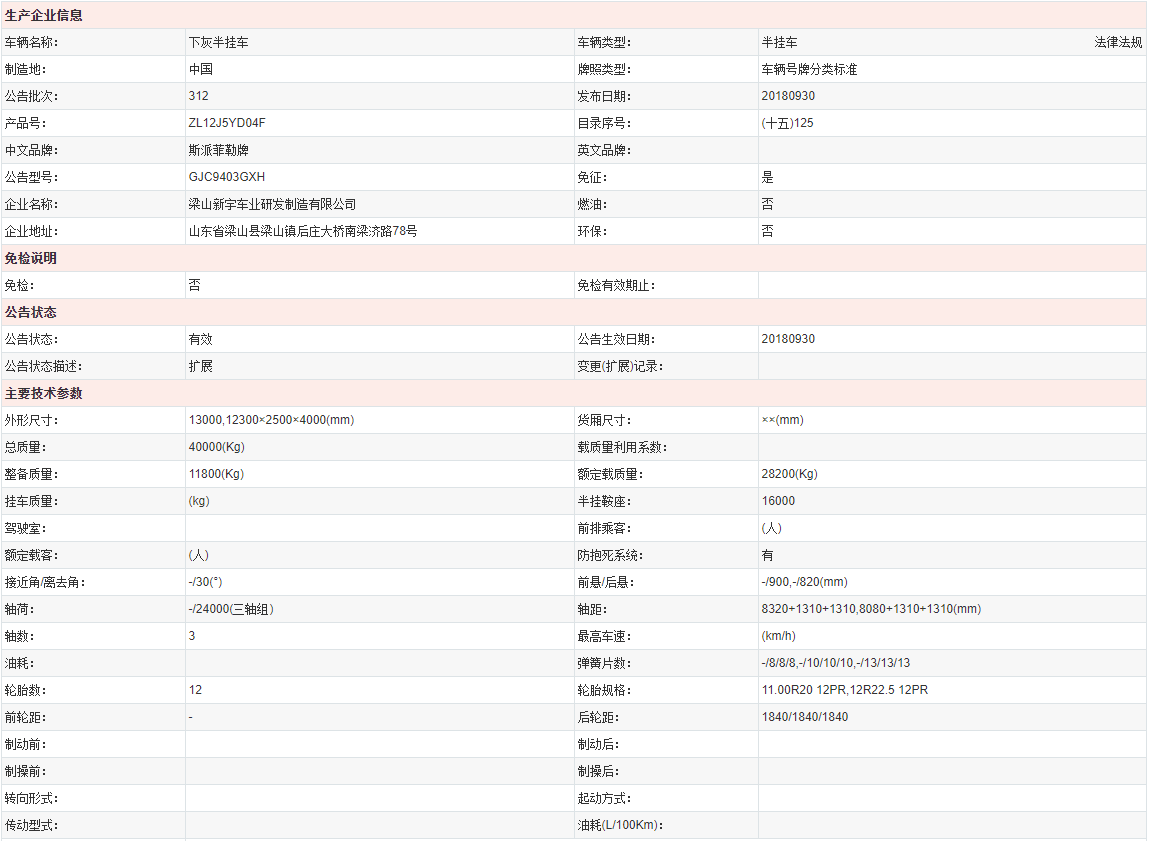Click the 免检说明 section header
1149x841 pixels.
point(31,258)
